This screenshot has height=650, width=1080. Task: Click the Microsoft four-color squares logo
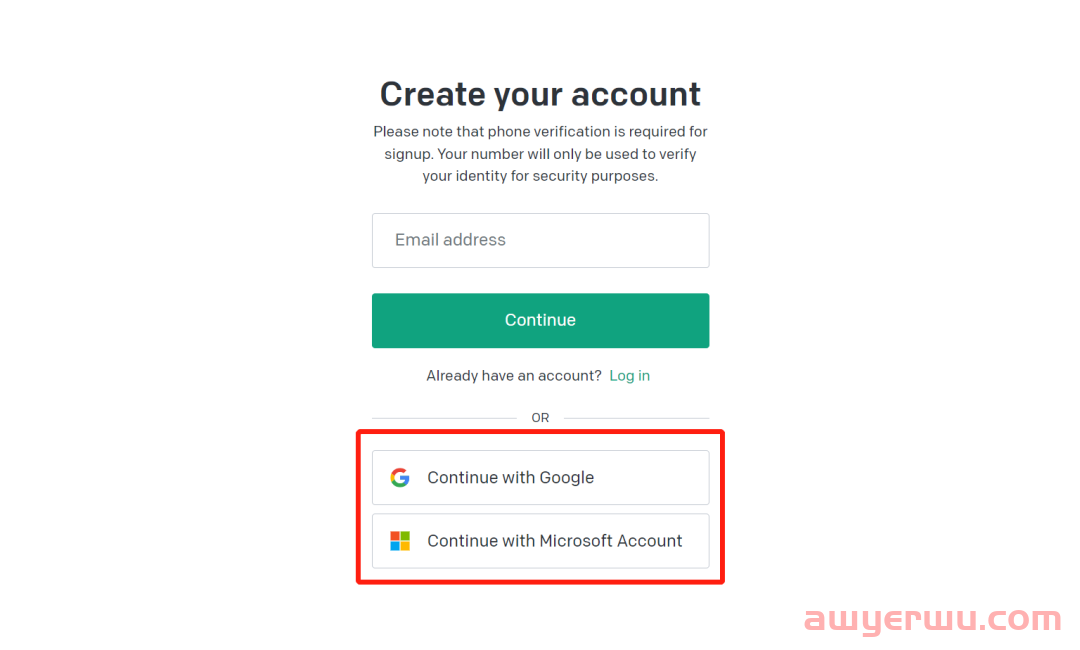[x=400, y=541]
